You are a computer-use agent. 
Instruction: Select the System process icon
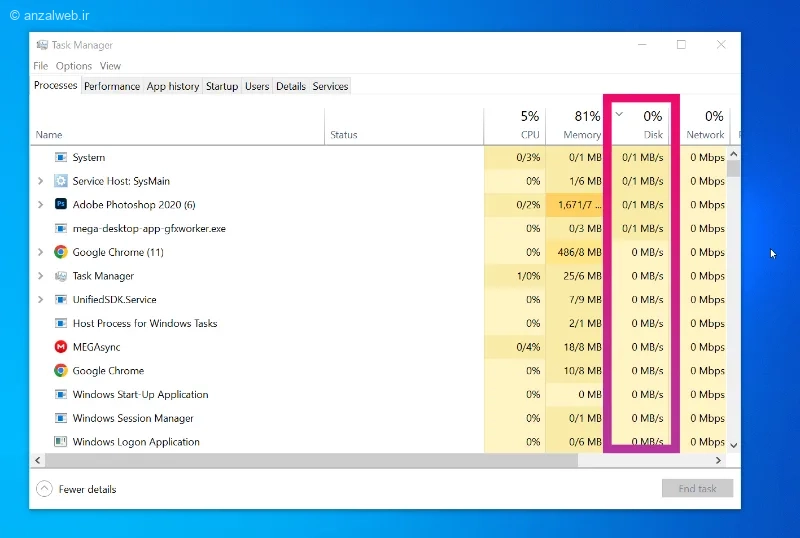pyautogui.click(x=61, y=157)
